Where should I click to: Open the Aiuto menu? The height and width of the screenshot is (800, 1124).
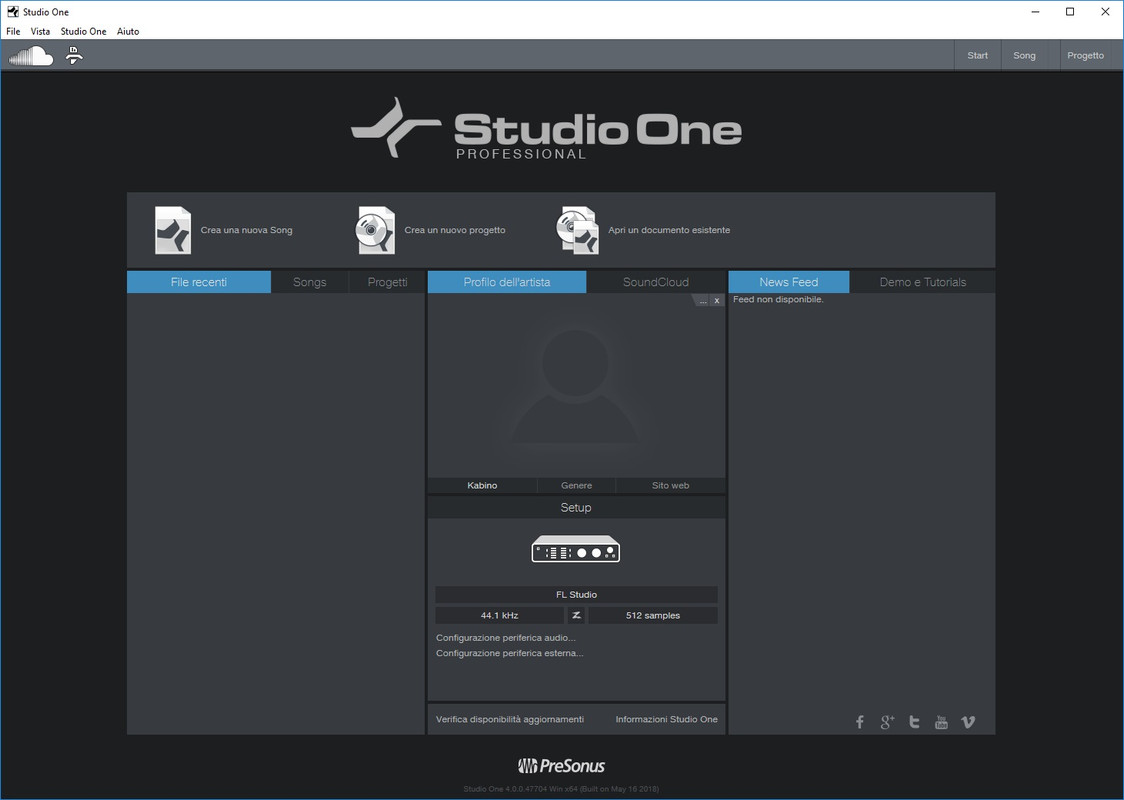(128, 32)
